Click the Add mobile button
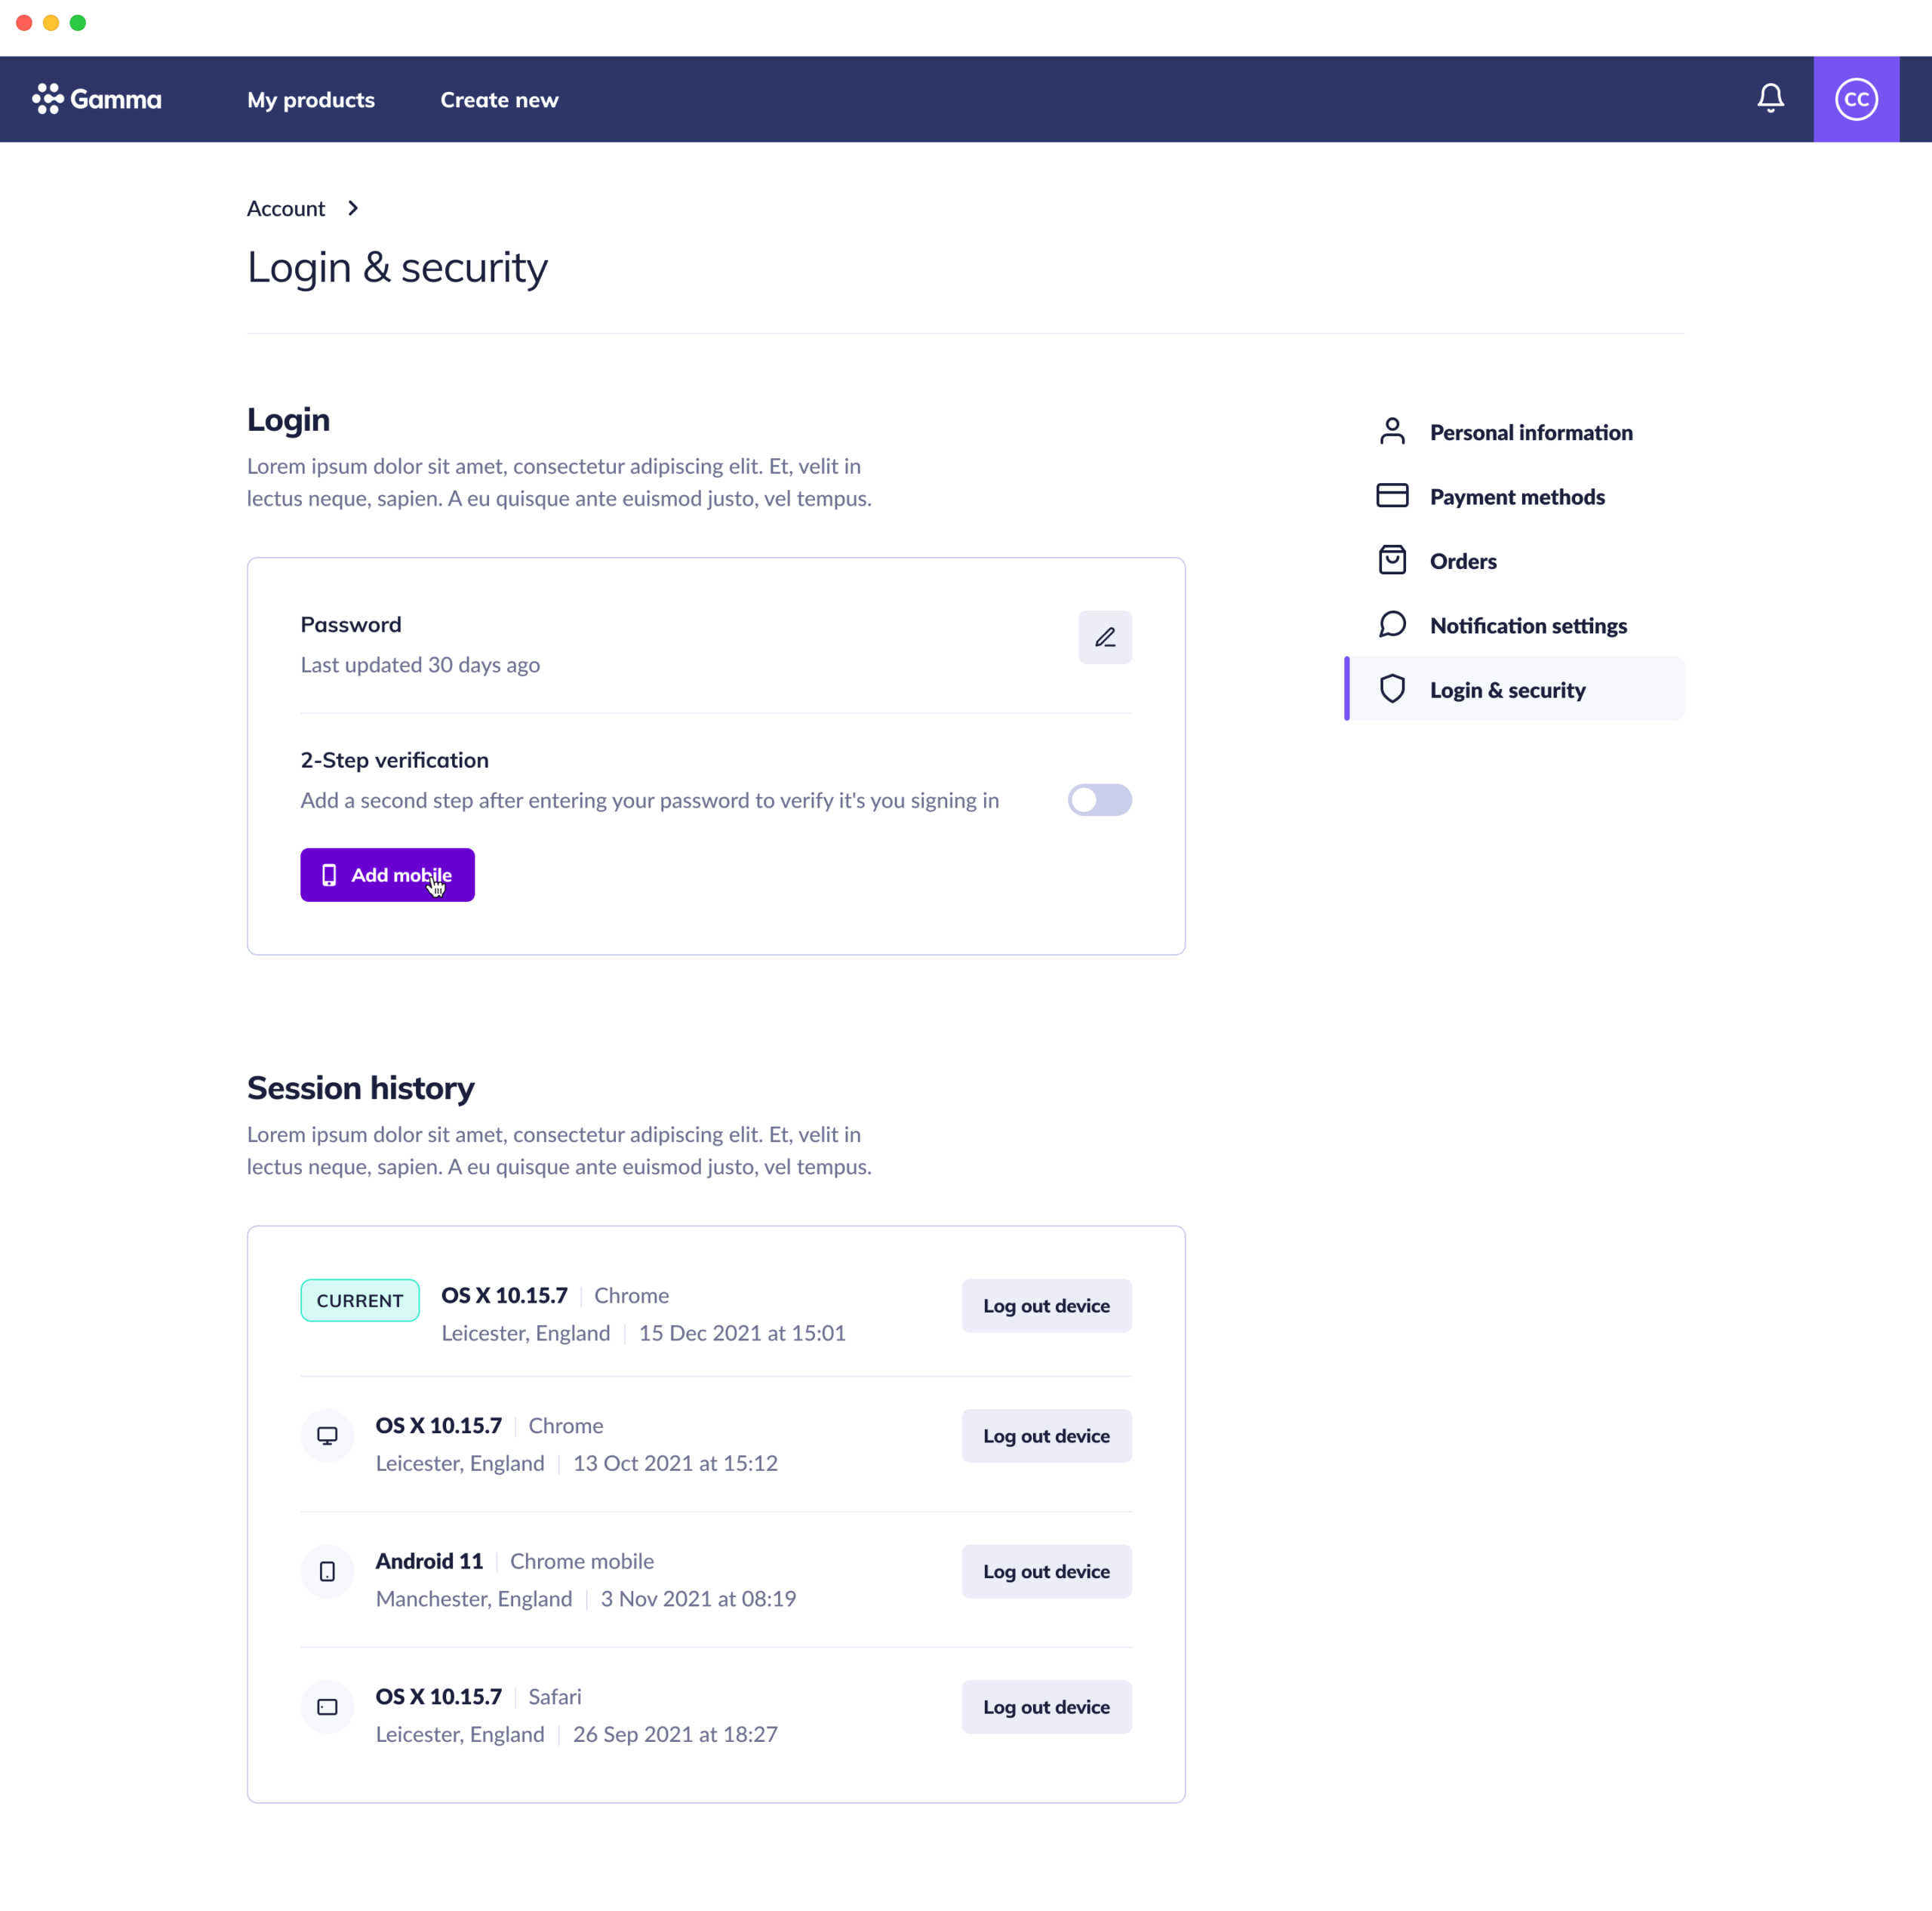Image resolution: width=1932 pixels, height=1911 pixels. [387, 875]
